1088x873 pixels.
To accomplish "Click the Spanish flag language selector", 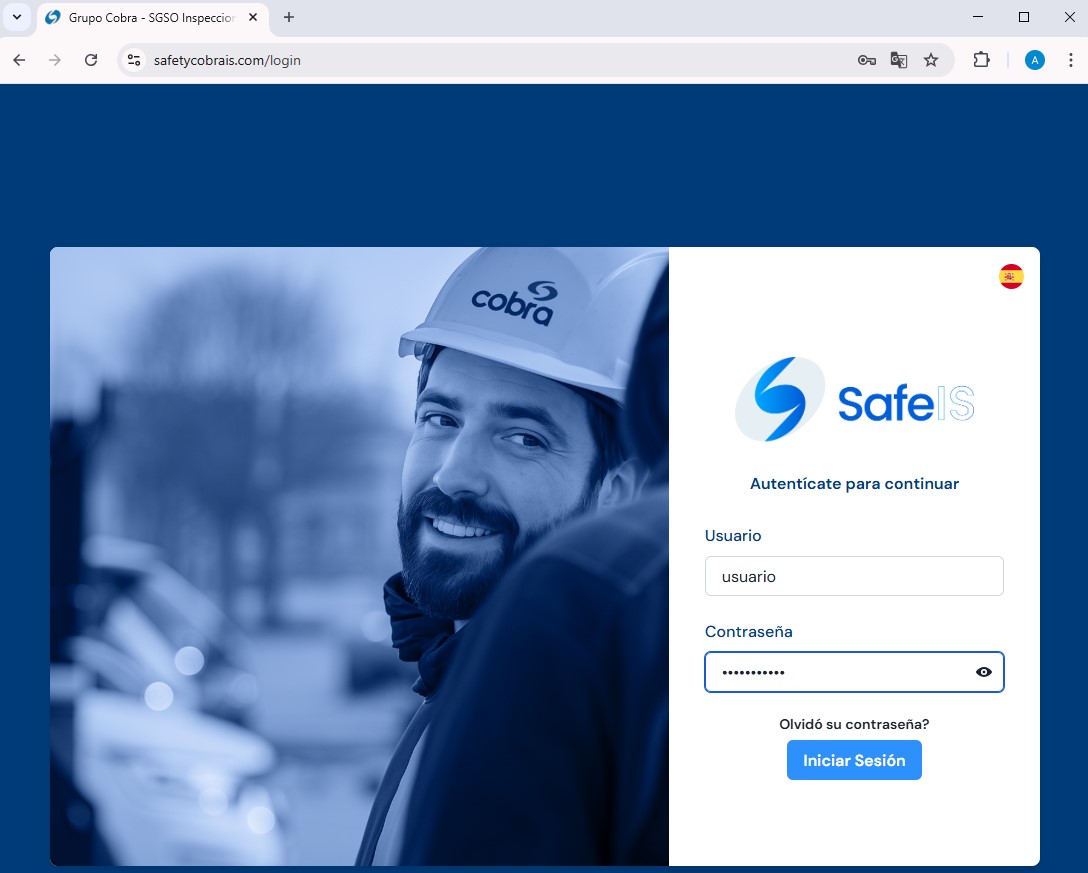I will [x=1011, y=276].
